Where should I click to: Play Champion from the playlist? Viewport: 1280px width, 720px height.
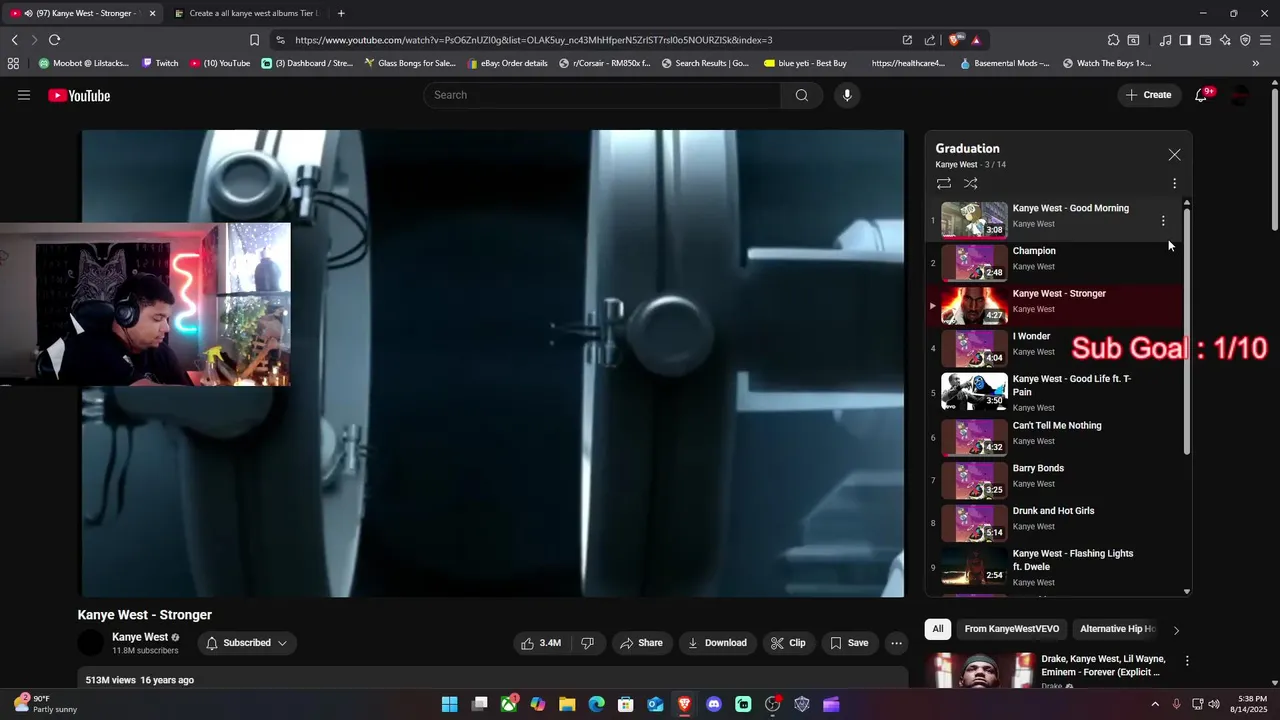(1054, 263)
